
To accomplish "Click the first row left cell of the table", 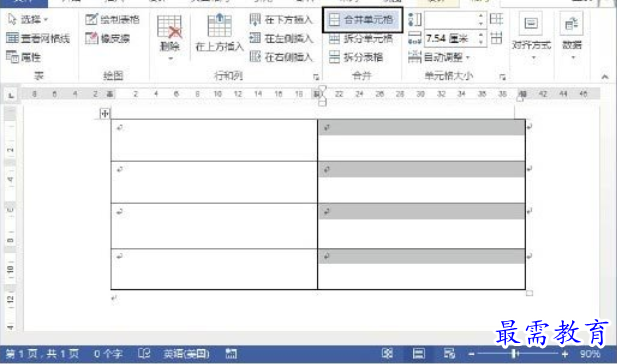I will [214, 140].
